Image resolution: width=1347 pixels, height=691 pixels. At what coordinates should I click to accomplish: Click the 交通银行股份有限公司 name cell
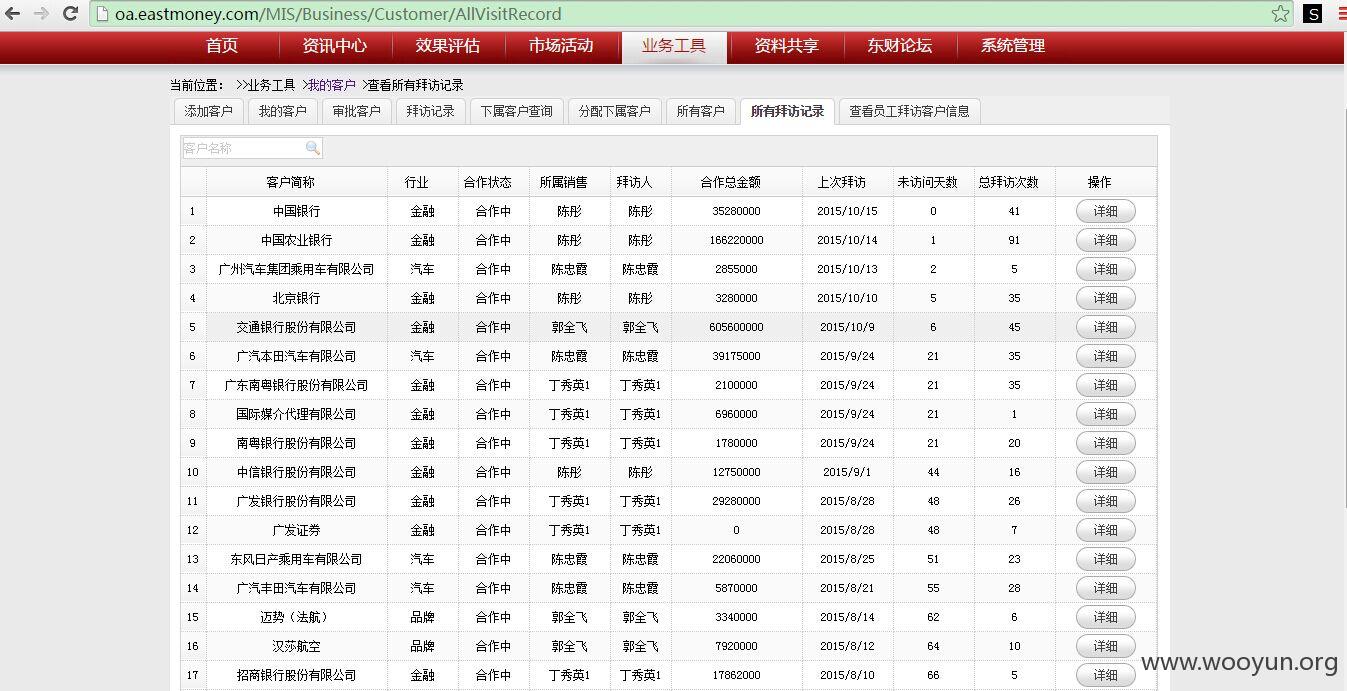coord(297,327)
